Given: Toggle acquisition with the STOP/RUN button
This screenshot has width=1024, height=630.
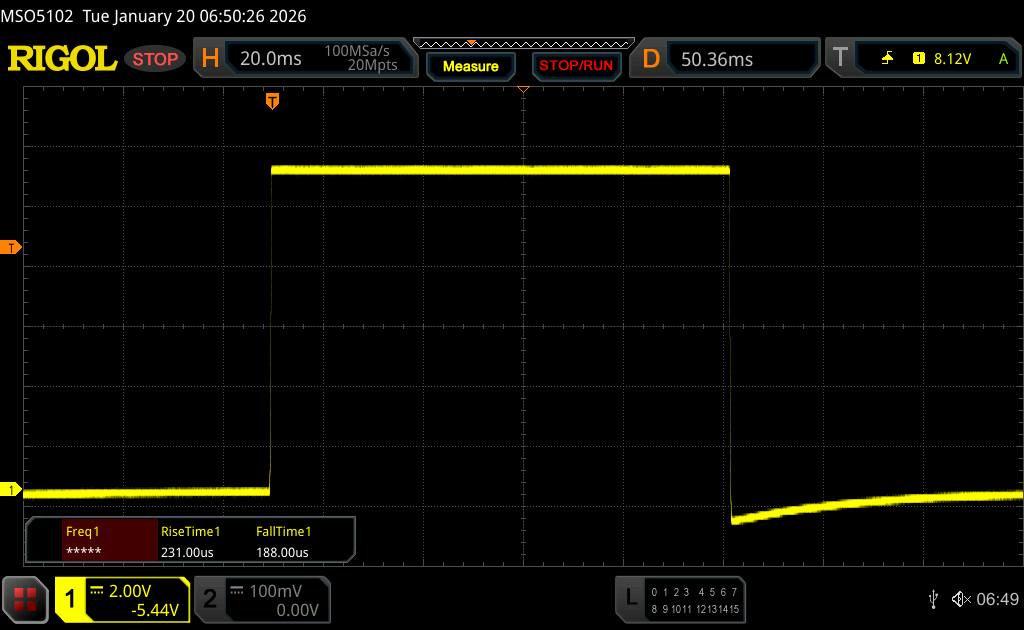Looking at the screenshot, I should coord(575,66).
